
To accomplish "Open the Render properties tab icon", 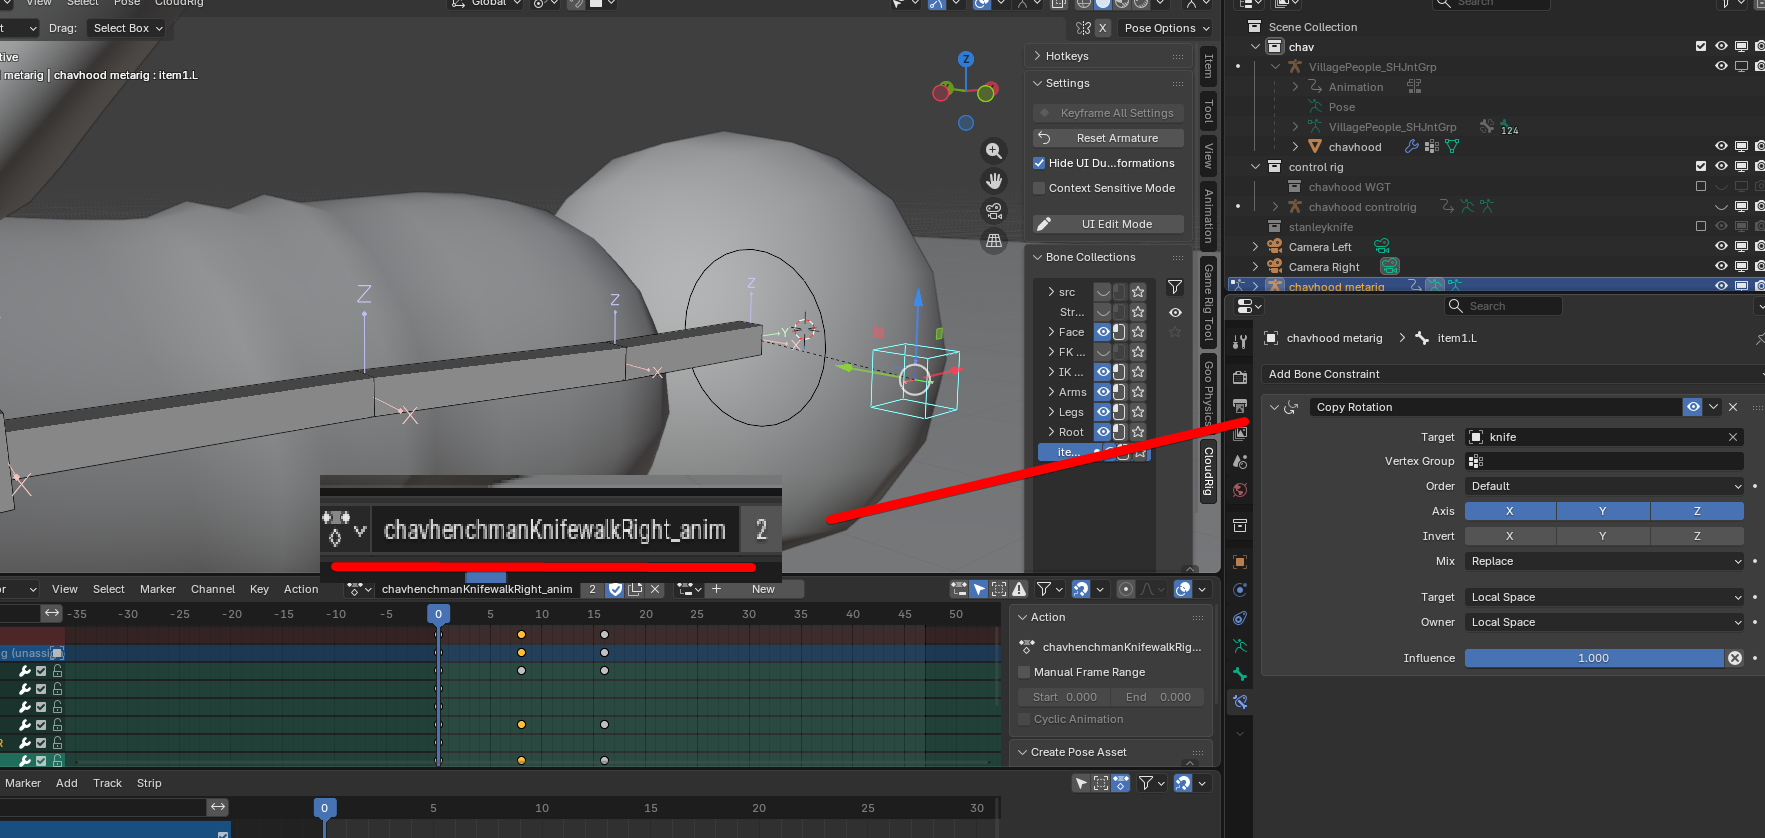I will [x=1240, y=377].
